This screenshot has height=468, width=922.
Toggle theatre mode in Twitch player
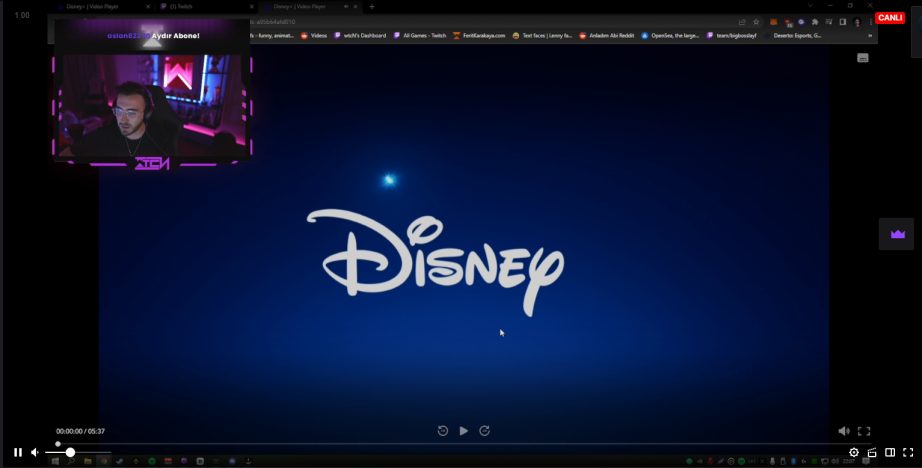[x=890, y=452]
